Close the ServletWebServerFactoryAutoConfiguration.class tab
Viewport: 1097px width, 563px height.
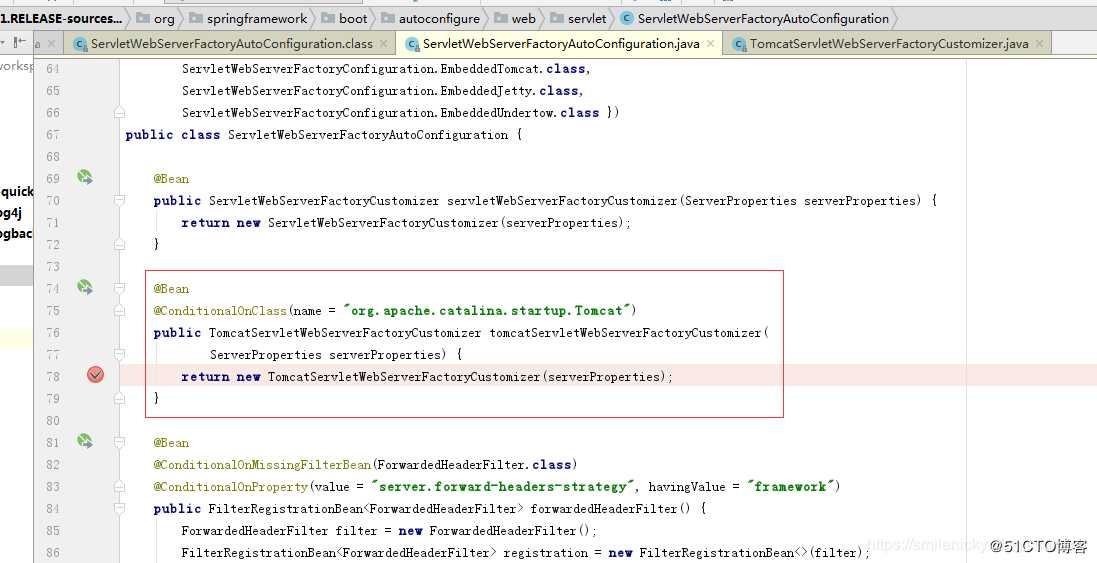pos(383,43)
